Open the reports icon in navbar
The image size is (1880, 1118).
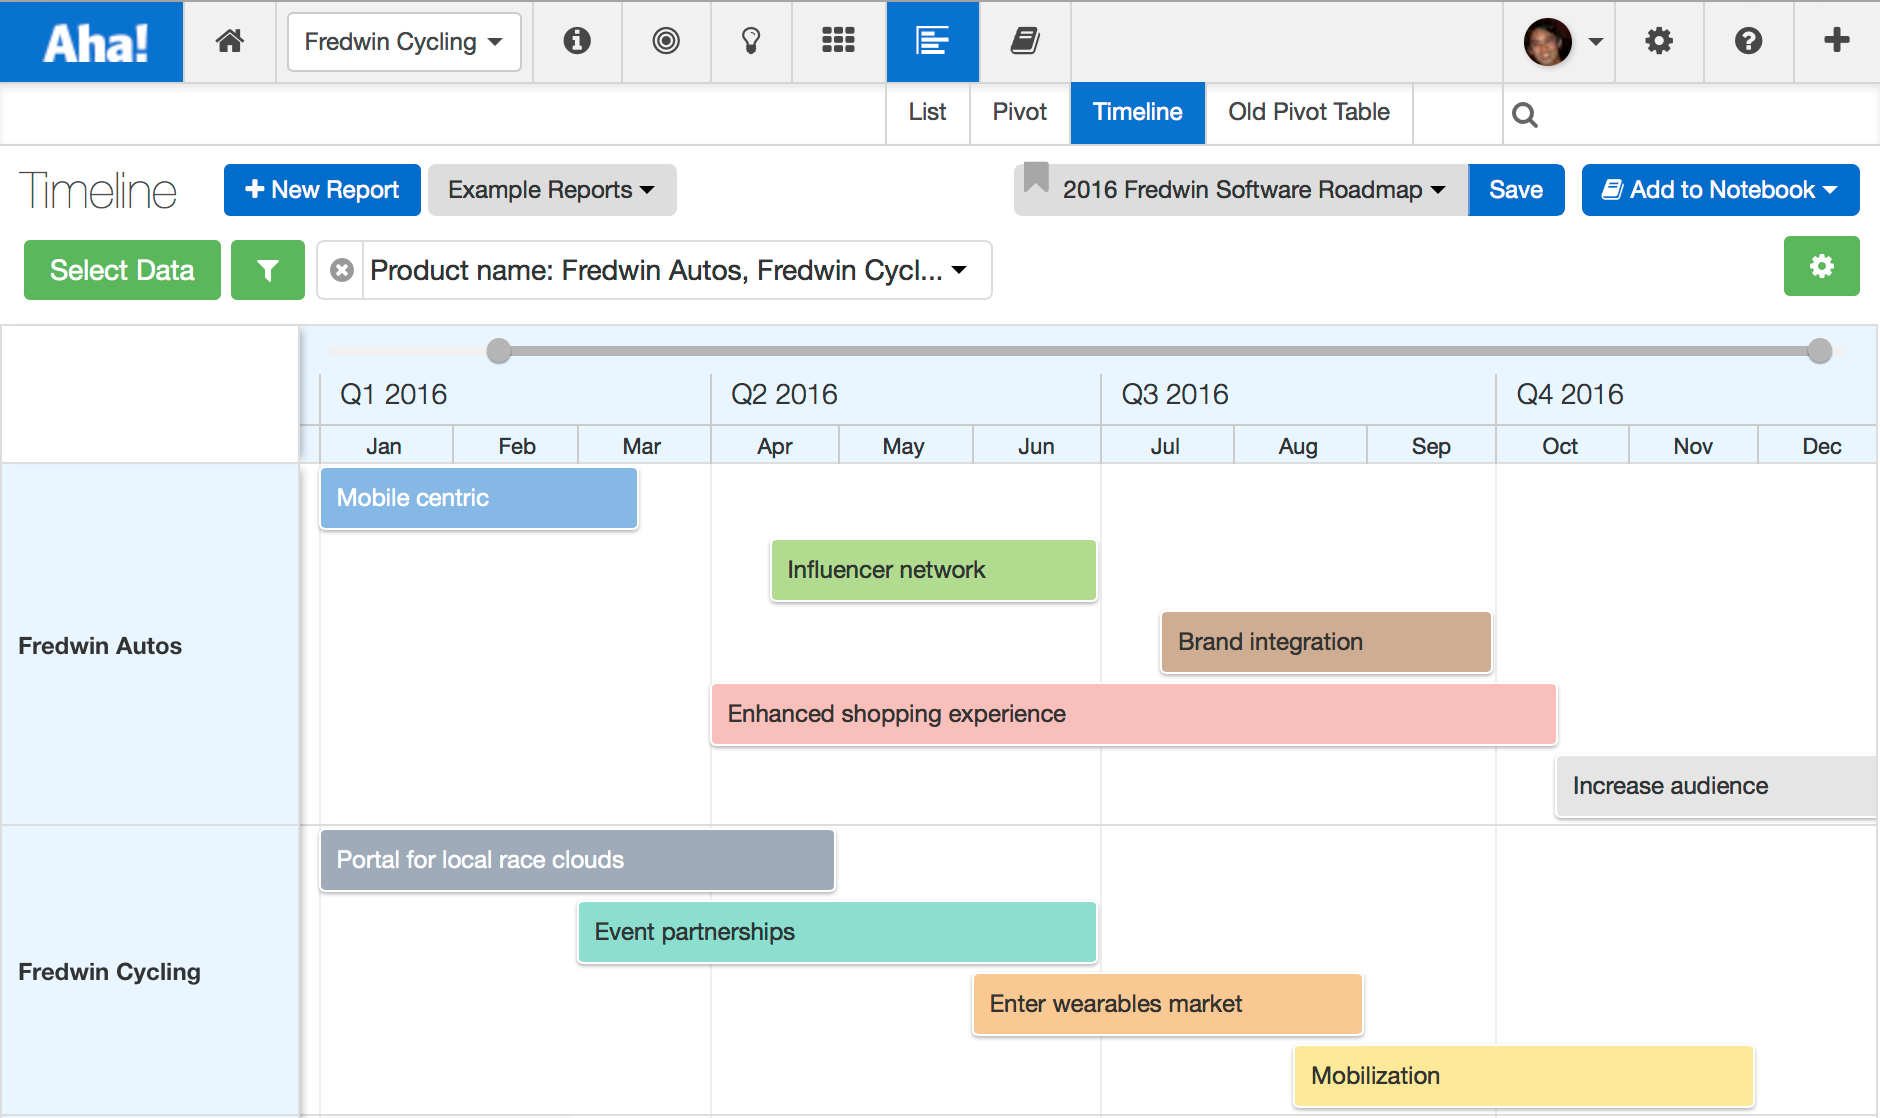pyautogui.click(x=932, y=41)
